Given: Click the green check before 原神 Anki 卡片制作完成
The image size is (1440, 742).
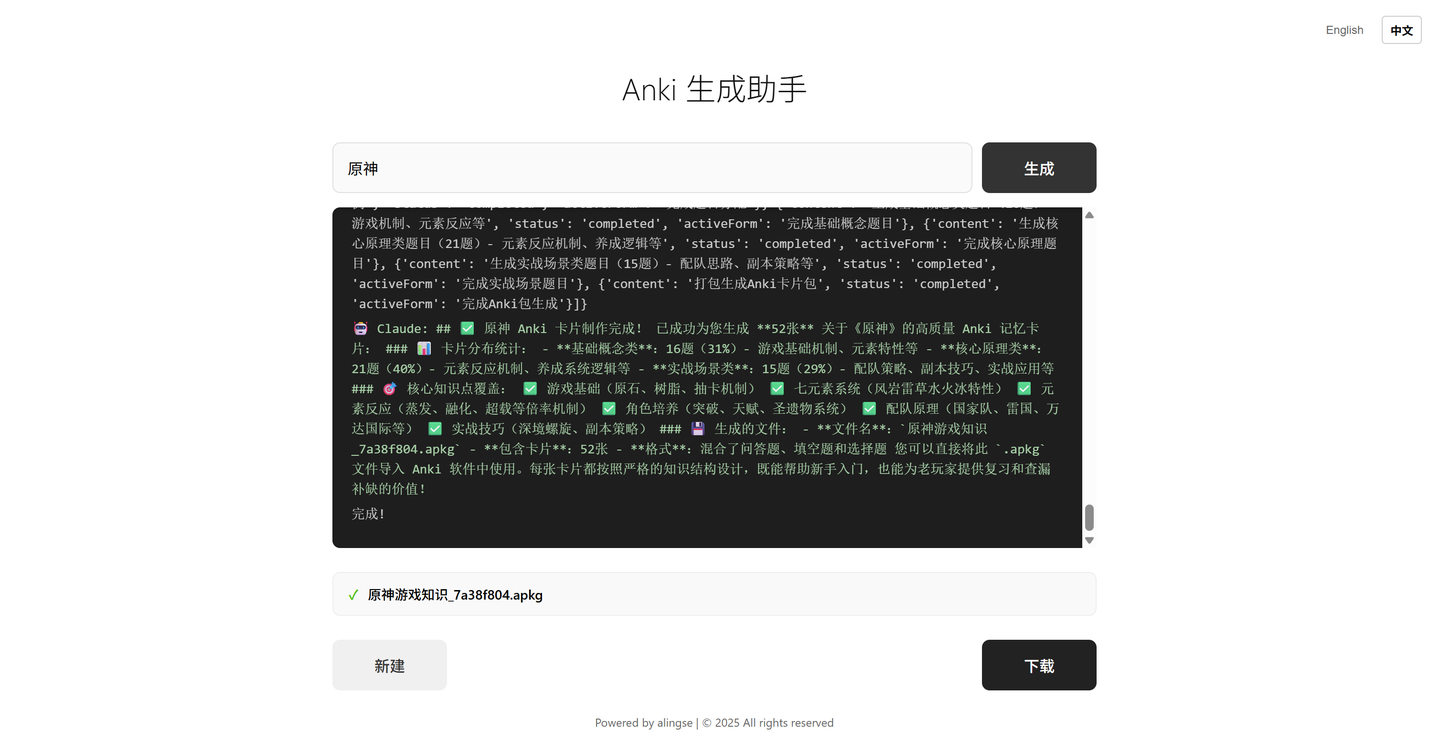Looking at the screenshot, I should pos(467,329).
